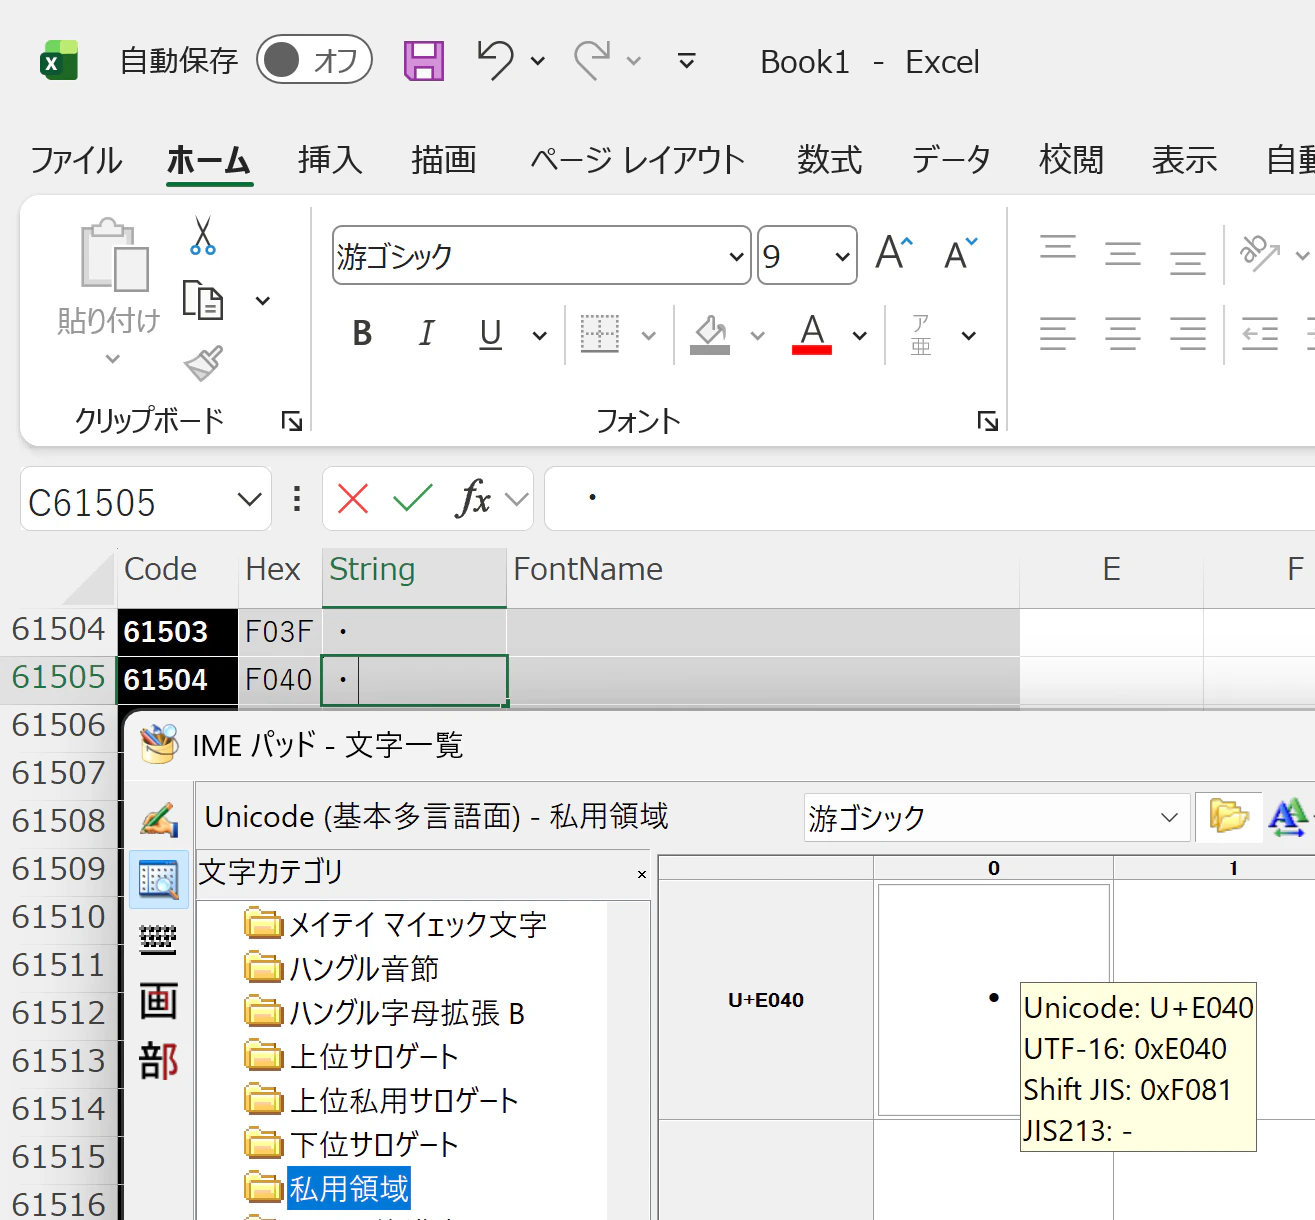Click the handwriting icon in IME Pad sidebar
Image resolution: width=1315 pixels, height=1220 pixels.
(159, 820)
